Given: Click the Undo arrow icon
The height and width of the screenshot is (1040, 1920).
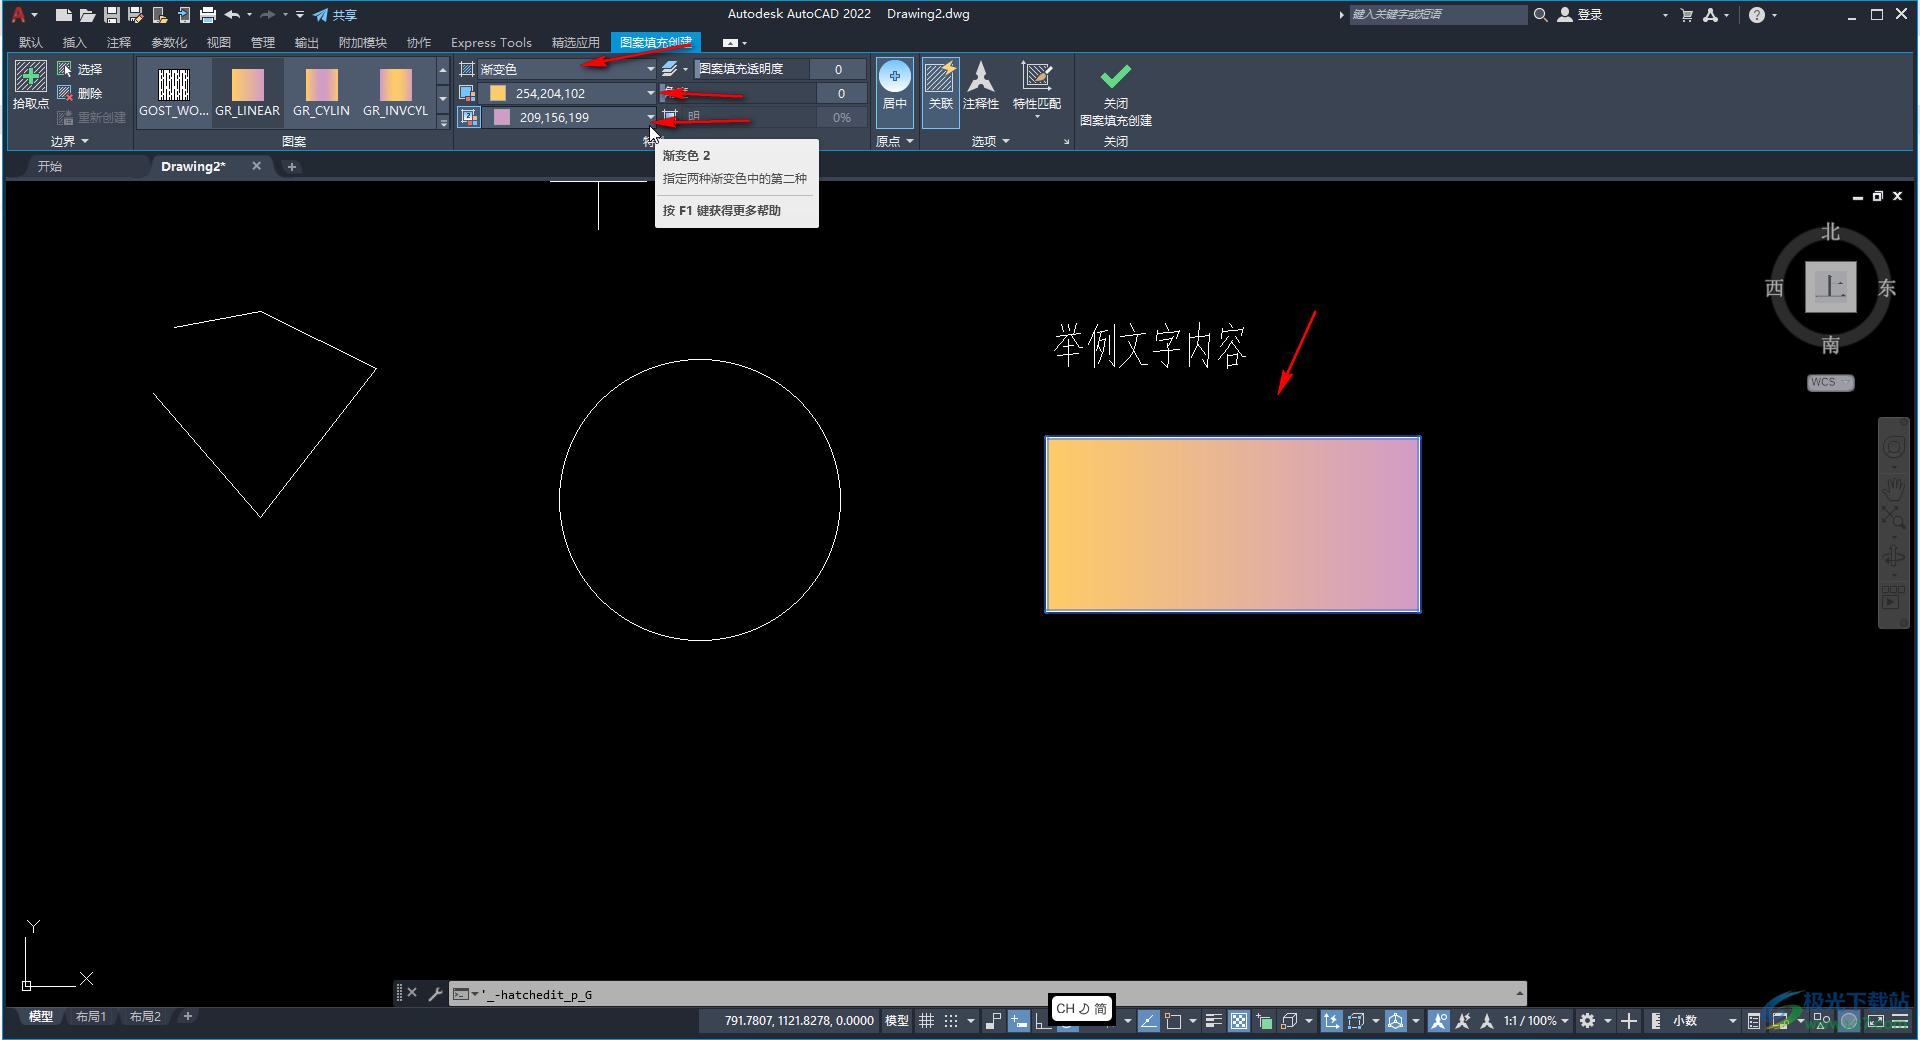Looking at the screenshot, I should (232, 15).
